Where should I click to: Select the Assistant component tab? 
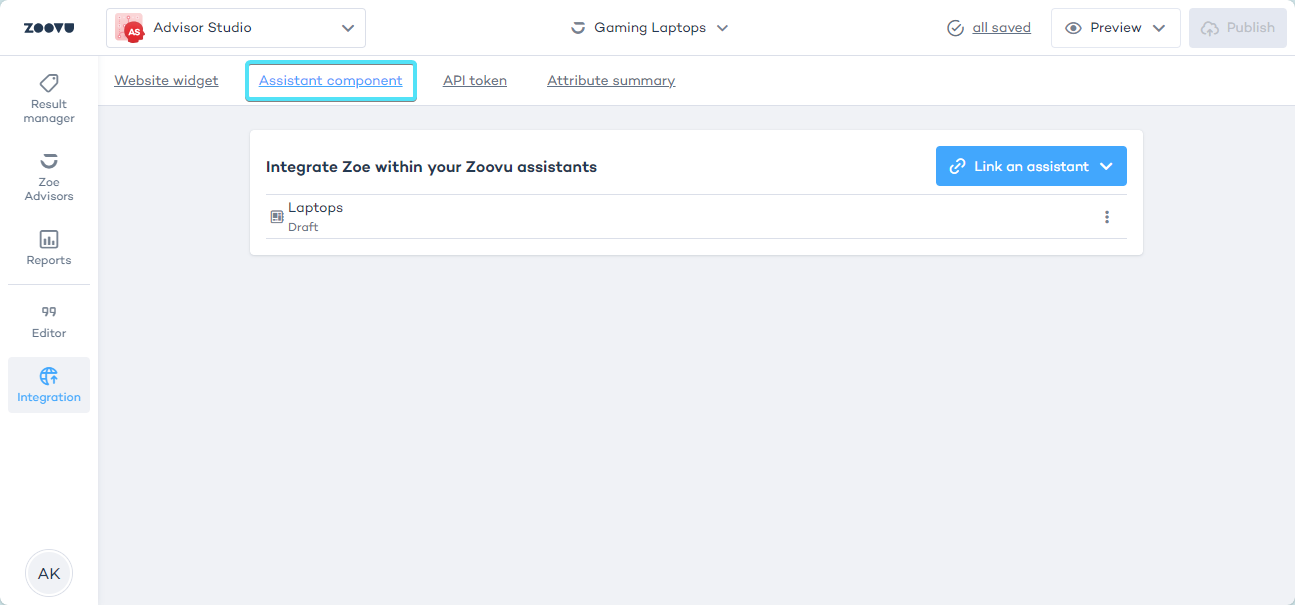(x=331, y=80)
